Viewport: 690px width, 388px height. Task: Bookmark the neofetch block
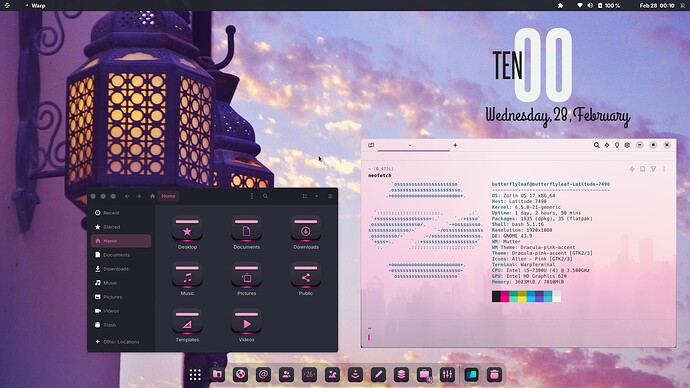(x=642, y=169)
